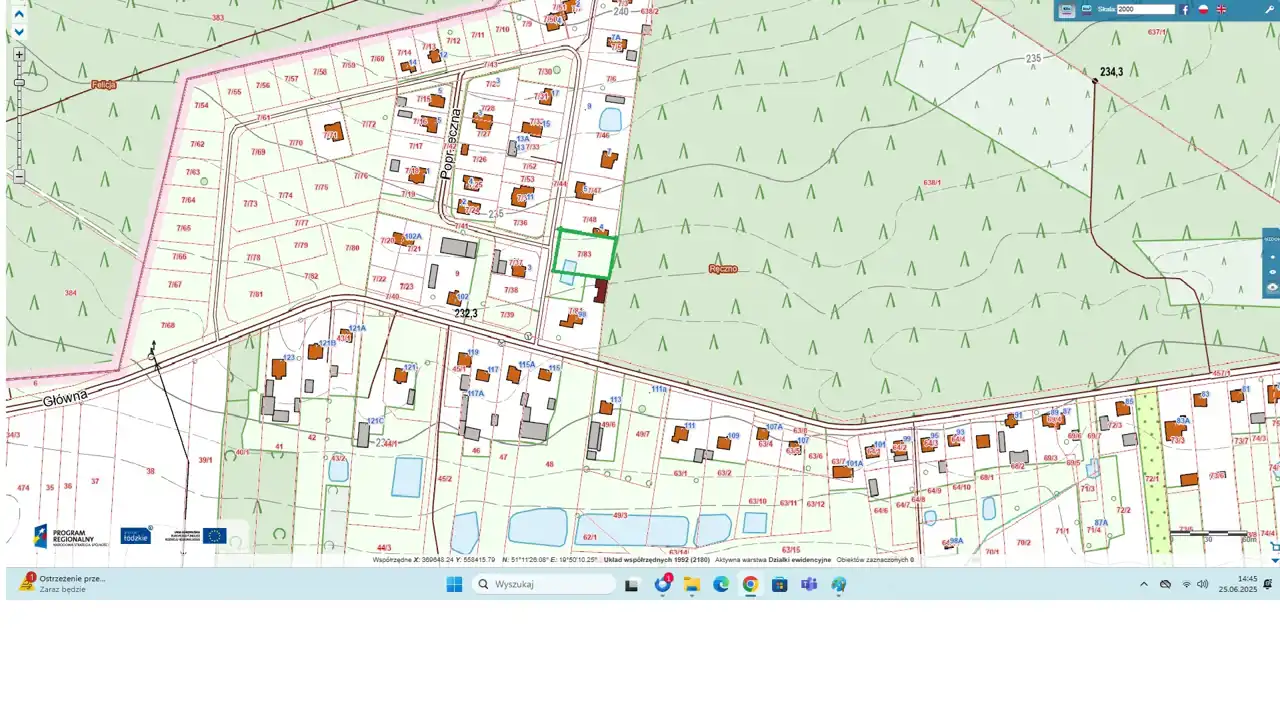1280x722 pixels.
Task: Show hidden system tray icons chevron
Action: pyautogui.click(x=1144, y=584)
